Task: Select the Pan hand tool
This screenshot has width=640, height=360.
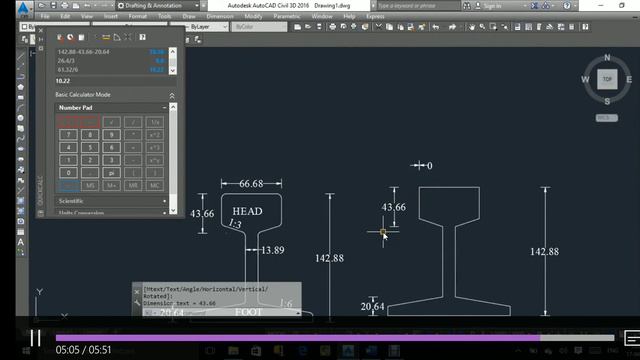Action: 471,27
